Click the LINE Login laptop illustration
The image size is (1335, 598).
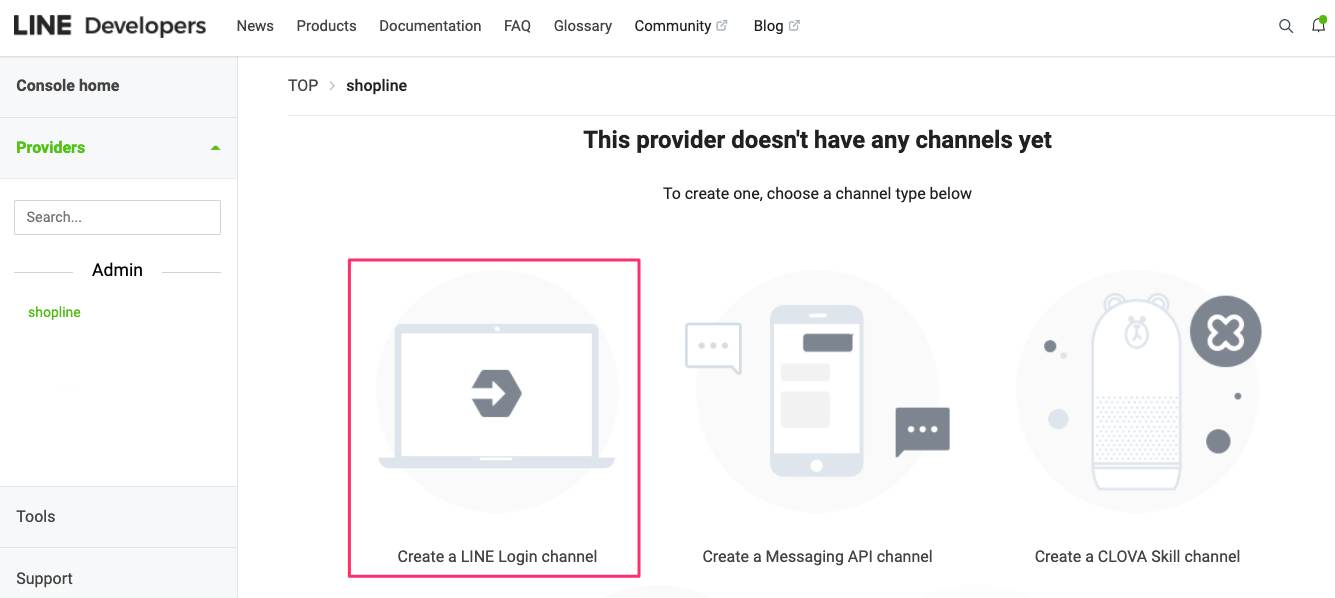[497, 393]
